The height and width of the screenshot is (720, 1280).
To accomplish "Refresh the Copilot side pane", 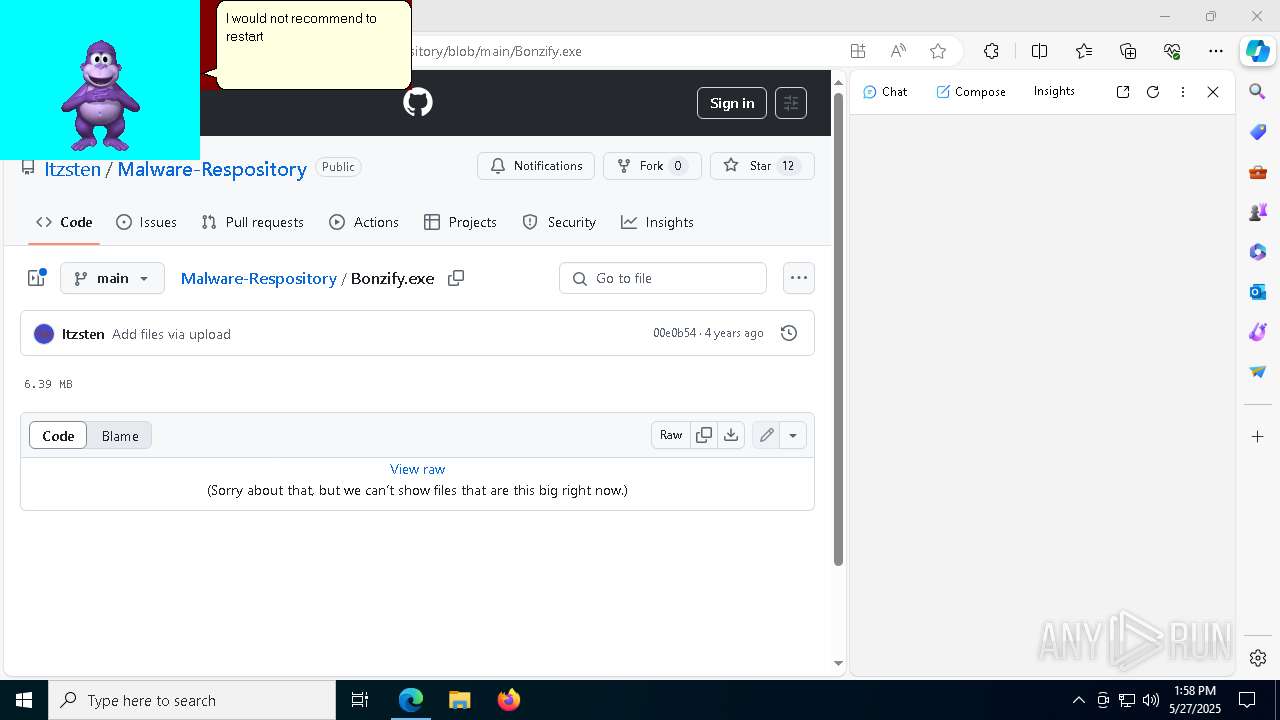I will click(x=1153, y=92).
